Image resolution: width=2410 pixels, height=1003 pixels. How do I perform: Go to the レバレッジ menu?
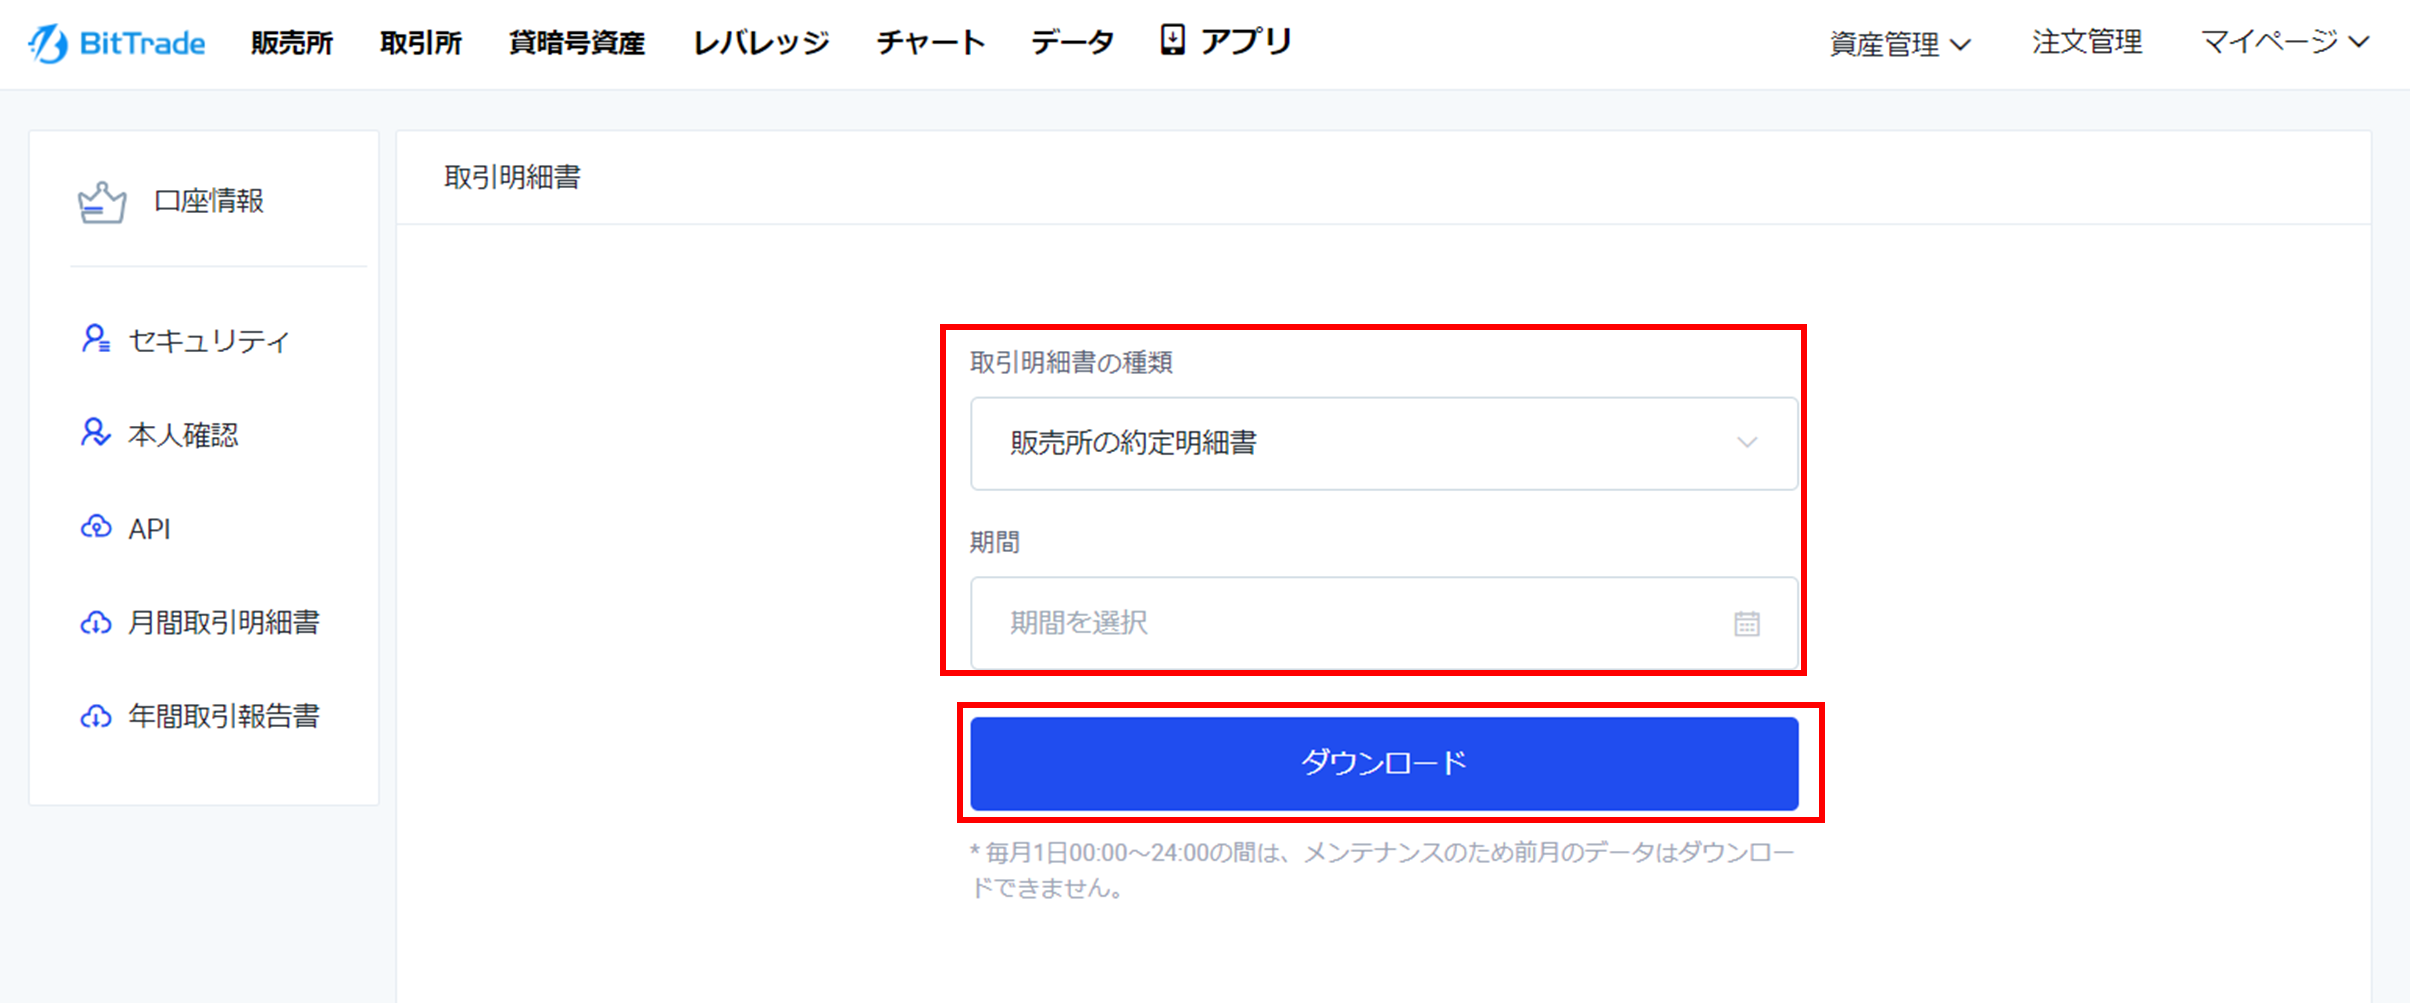tap(761, 43)
